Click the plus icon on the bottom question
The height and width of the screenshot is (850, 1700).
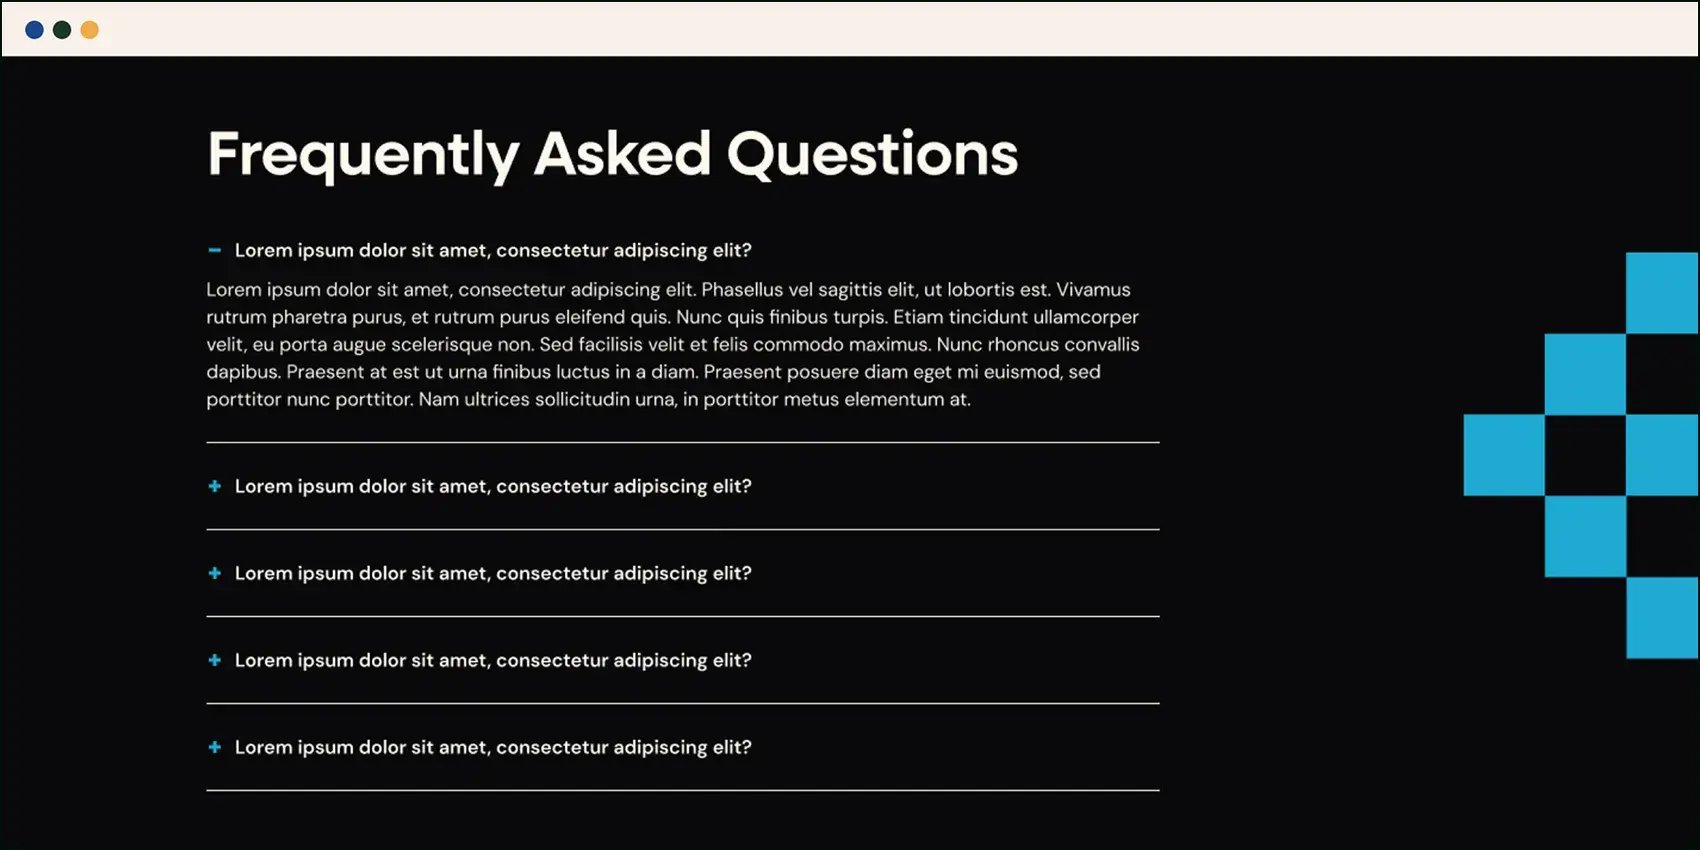(x=214, y=747)
